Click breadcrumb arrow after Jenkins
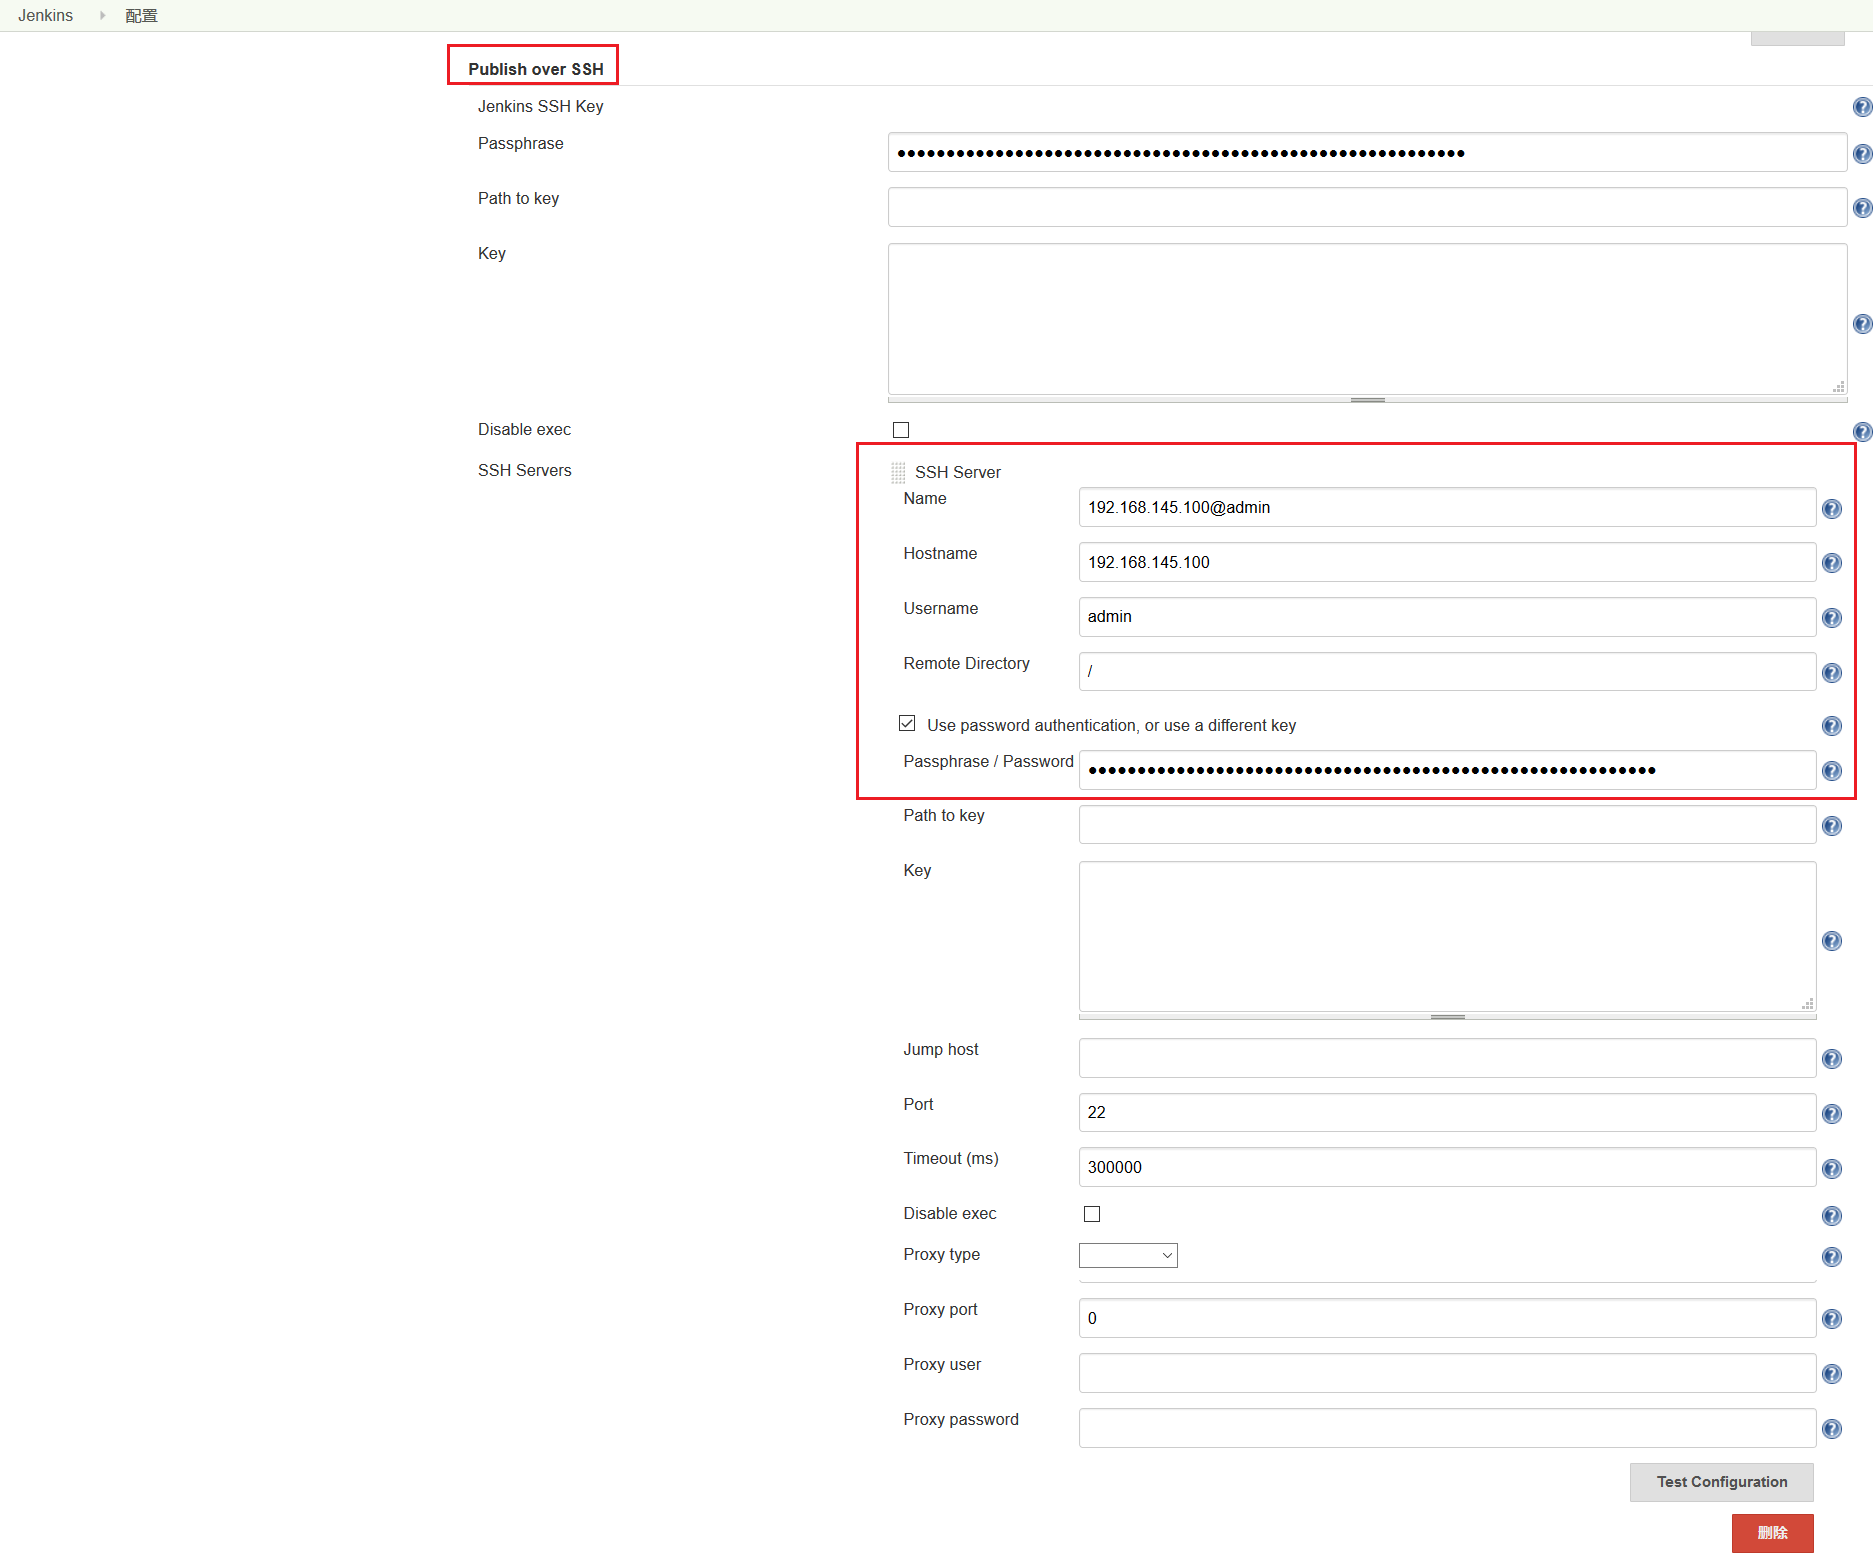The height and width of the screenshot is (1563, 1873). pyautogui.click(x=102, y=15)
